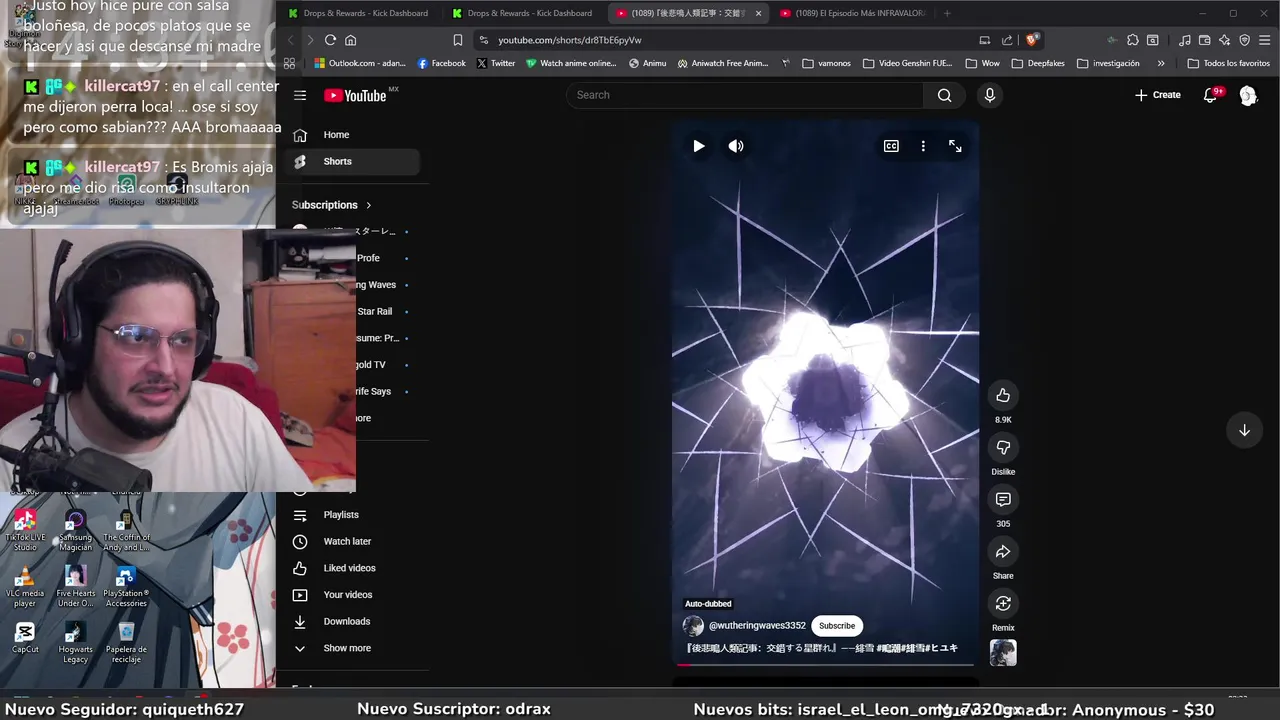The width and height of the screenshot is (1280, 720).
Task: Reload the current page
Action: [330, 40]
